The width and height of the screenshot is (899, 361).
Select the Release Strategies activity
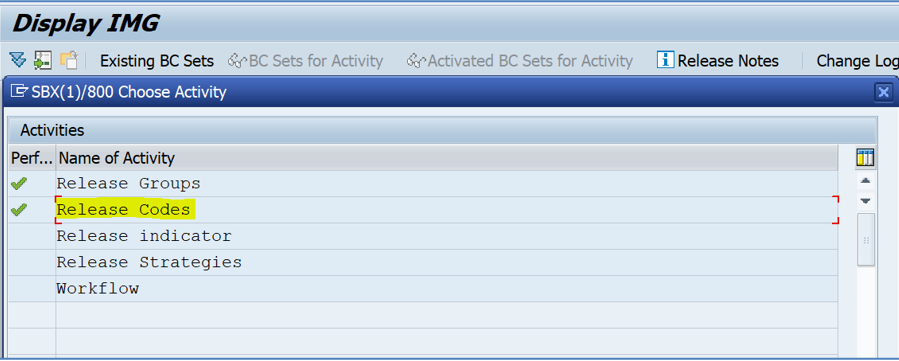[x=149, y=262]
